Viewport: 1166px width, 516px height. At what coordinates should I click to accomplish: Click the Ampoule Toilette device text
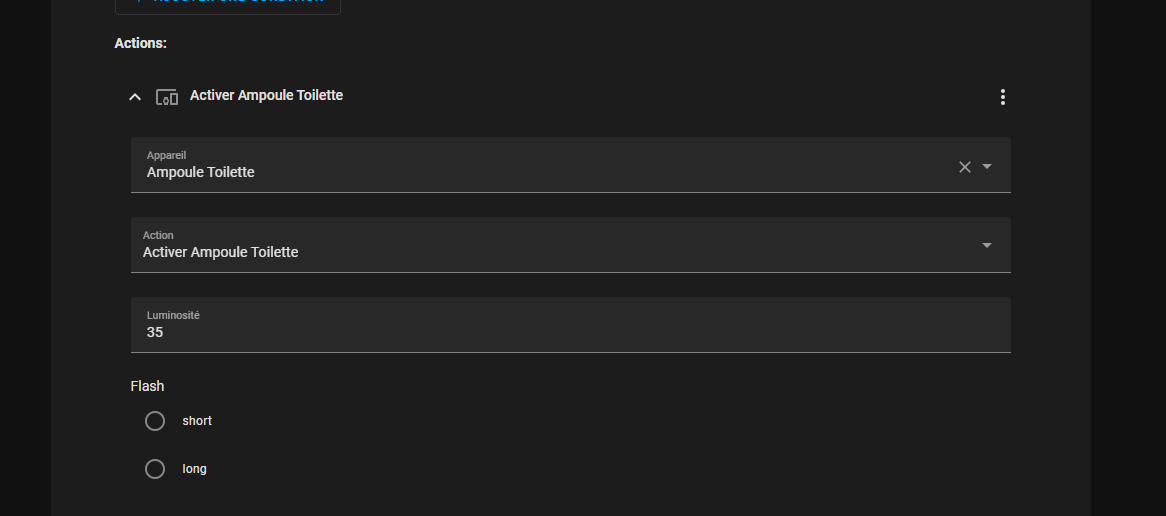pyautogui.click(x=201, y=172)
